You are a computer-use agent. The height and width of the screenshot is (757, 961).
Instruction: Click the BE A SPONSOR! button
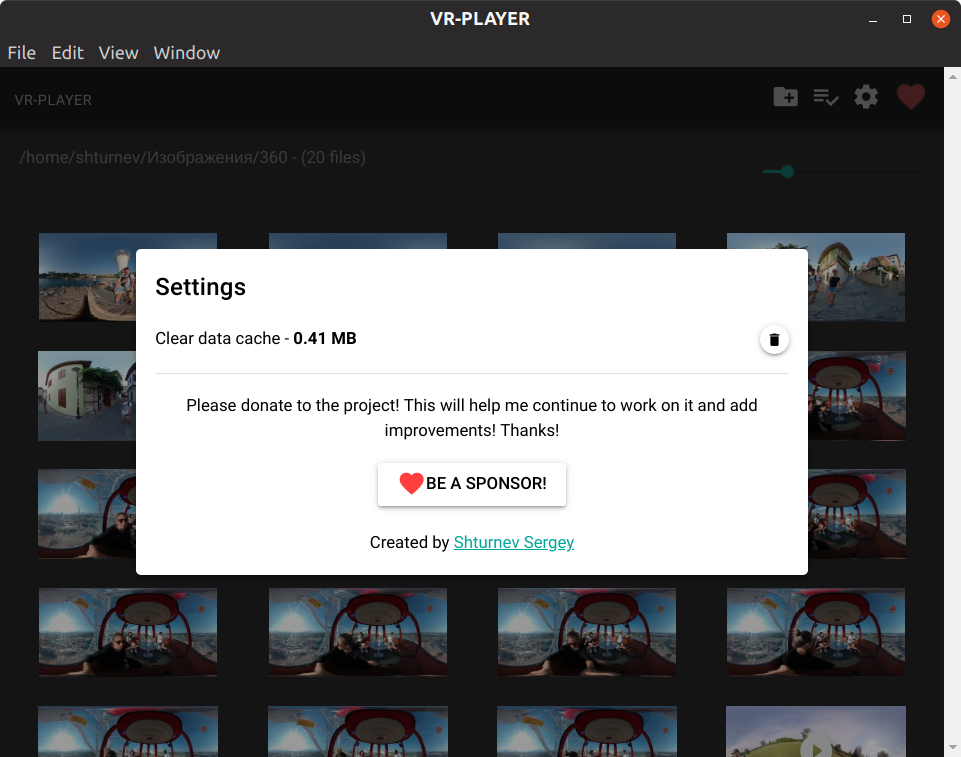click(471, 483)
